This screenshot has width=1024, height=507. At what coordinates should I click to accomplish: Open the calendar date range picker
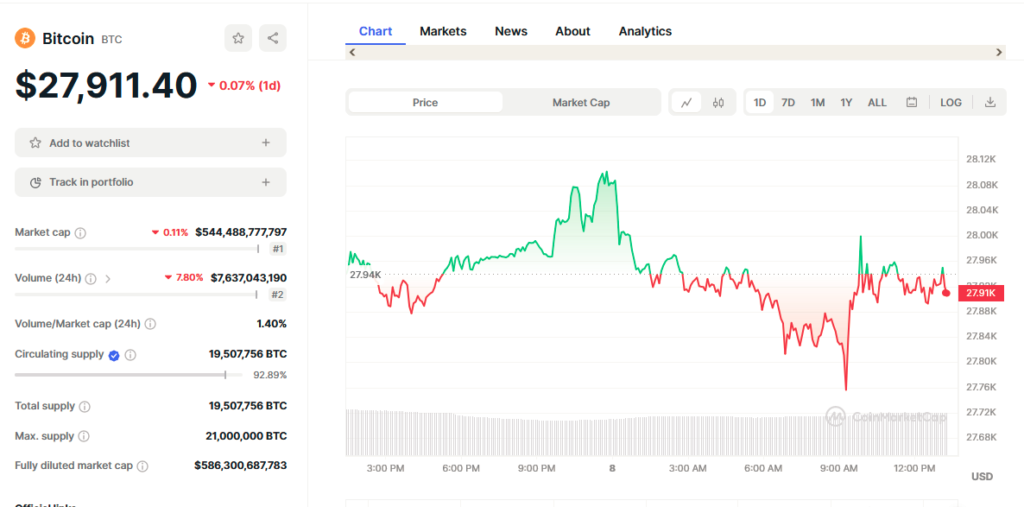912,103
